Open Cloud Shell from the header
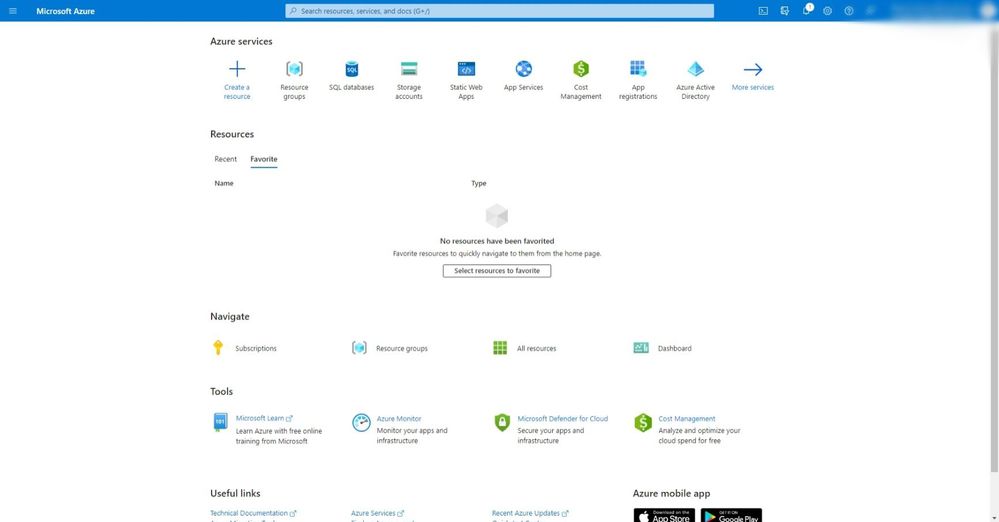 (x=763, y=11)
